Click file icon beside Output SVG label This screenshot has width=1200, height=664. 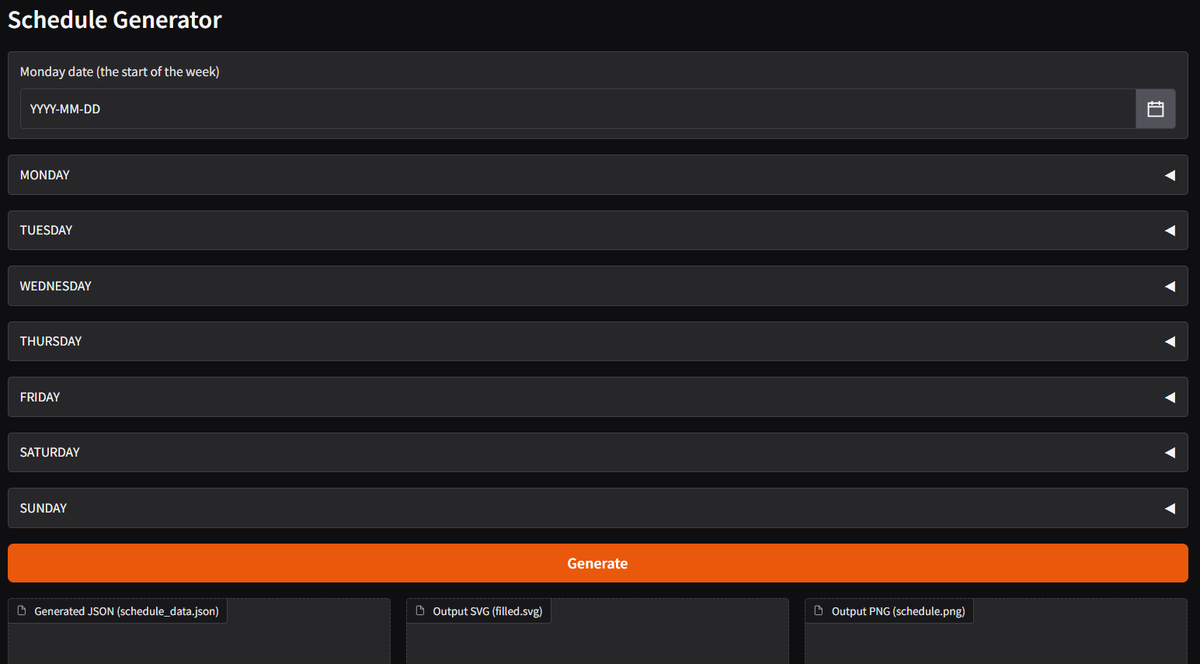[x=421, y=611]
